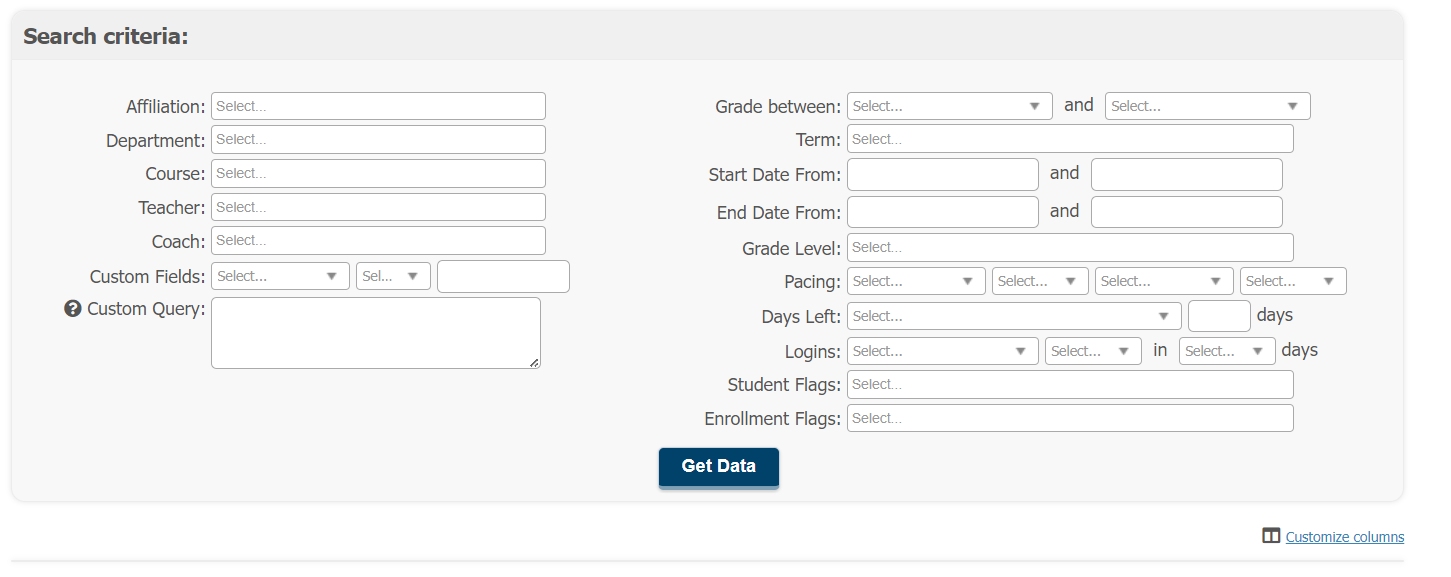Expand the first Pacing dropdown
The width and height of the screenshot is (1451, 577).
(916, 281)
